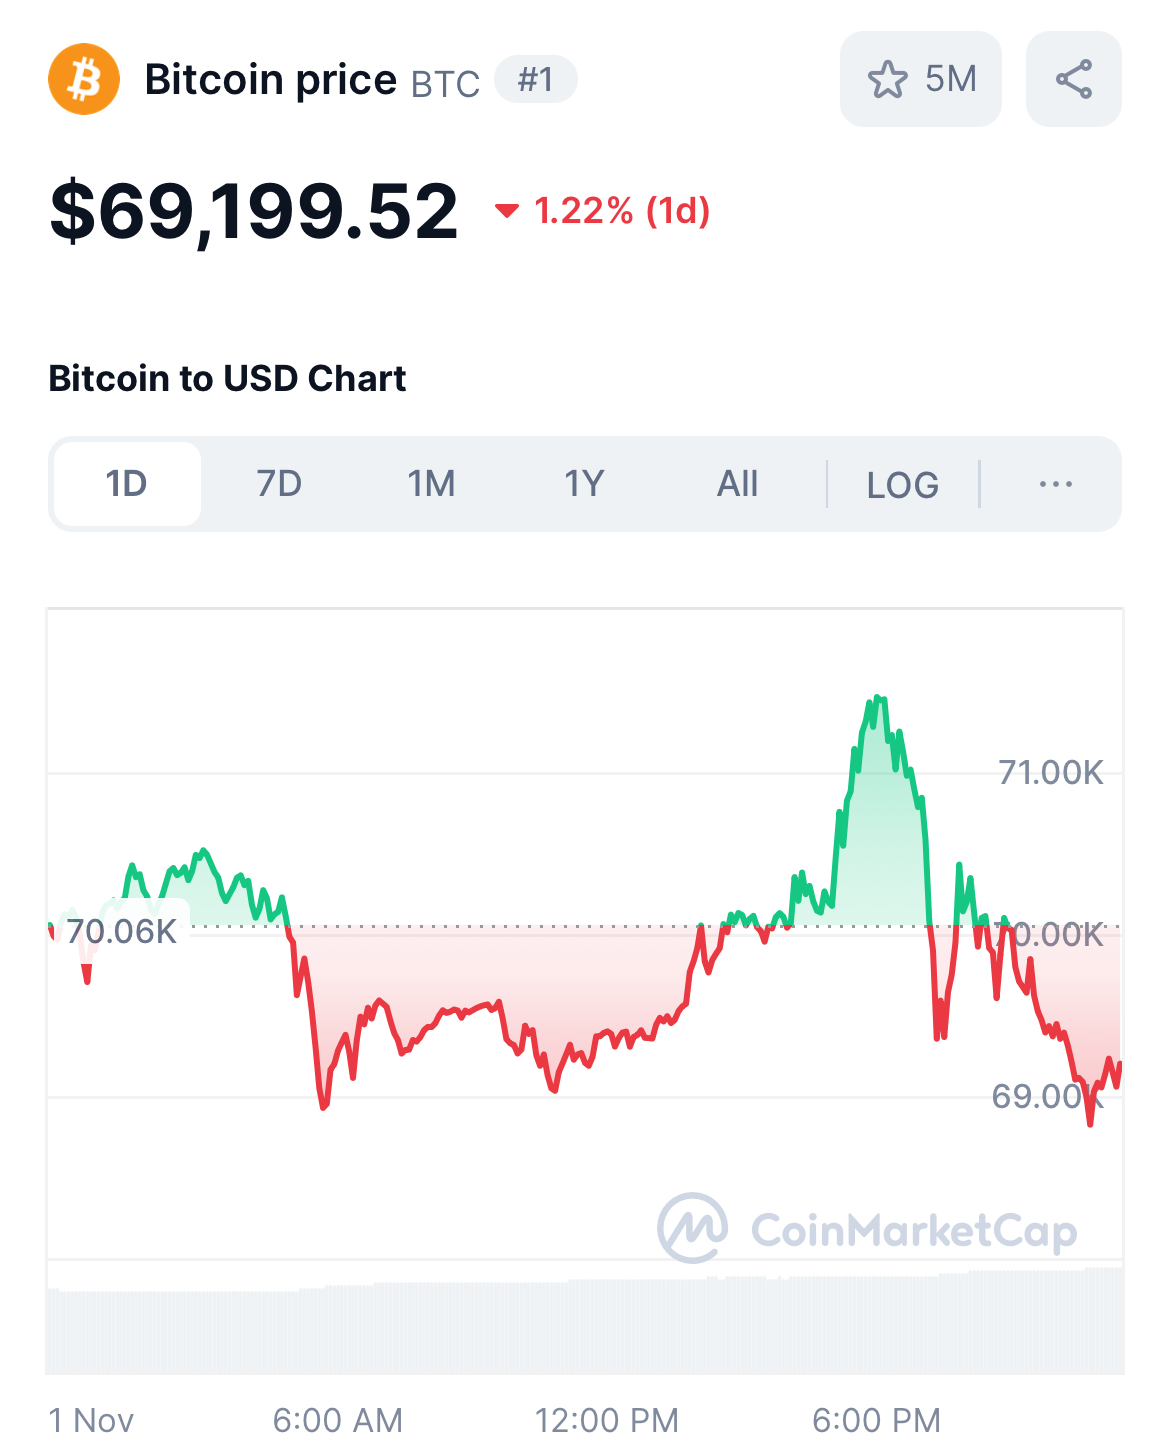
Task: Switch chart to 1M range
Action: click(x=431, y=484)
